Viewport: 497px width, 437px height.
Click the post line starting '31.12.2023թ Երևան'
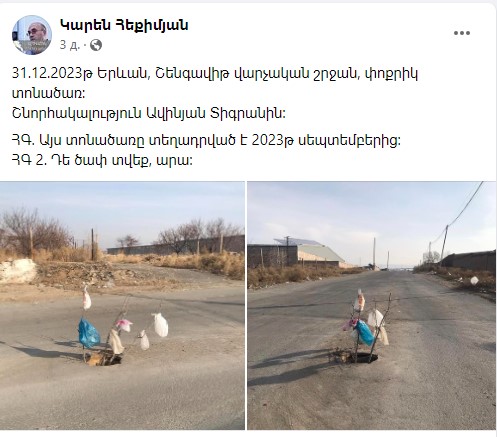click(215, 74)
